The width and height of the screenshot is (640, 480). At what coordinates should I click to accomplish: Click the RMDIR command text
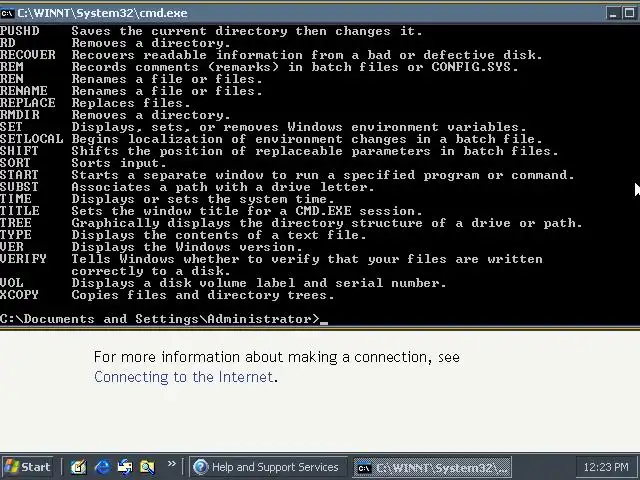(20, 115)
